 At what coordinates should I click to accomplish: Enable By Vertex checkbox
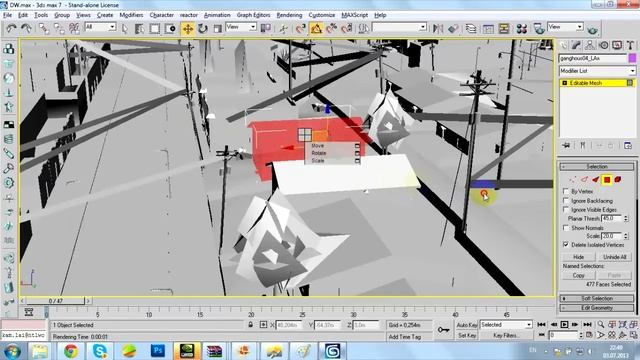566,191
